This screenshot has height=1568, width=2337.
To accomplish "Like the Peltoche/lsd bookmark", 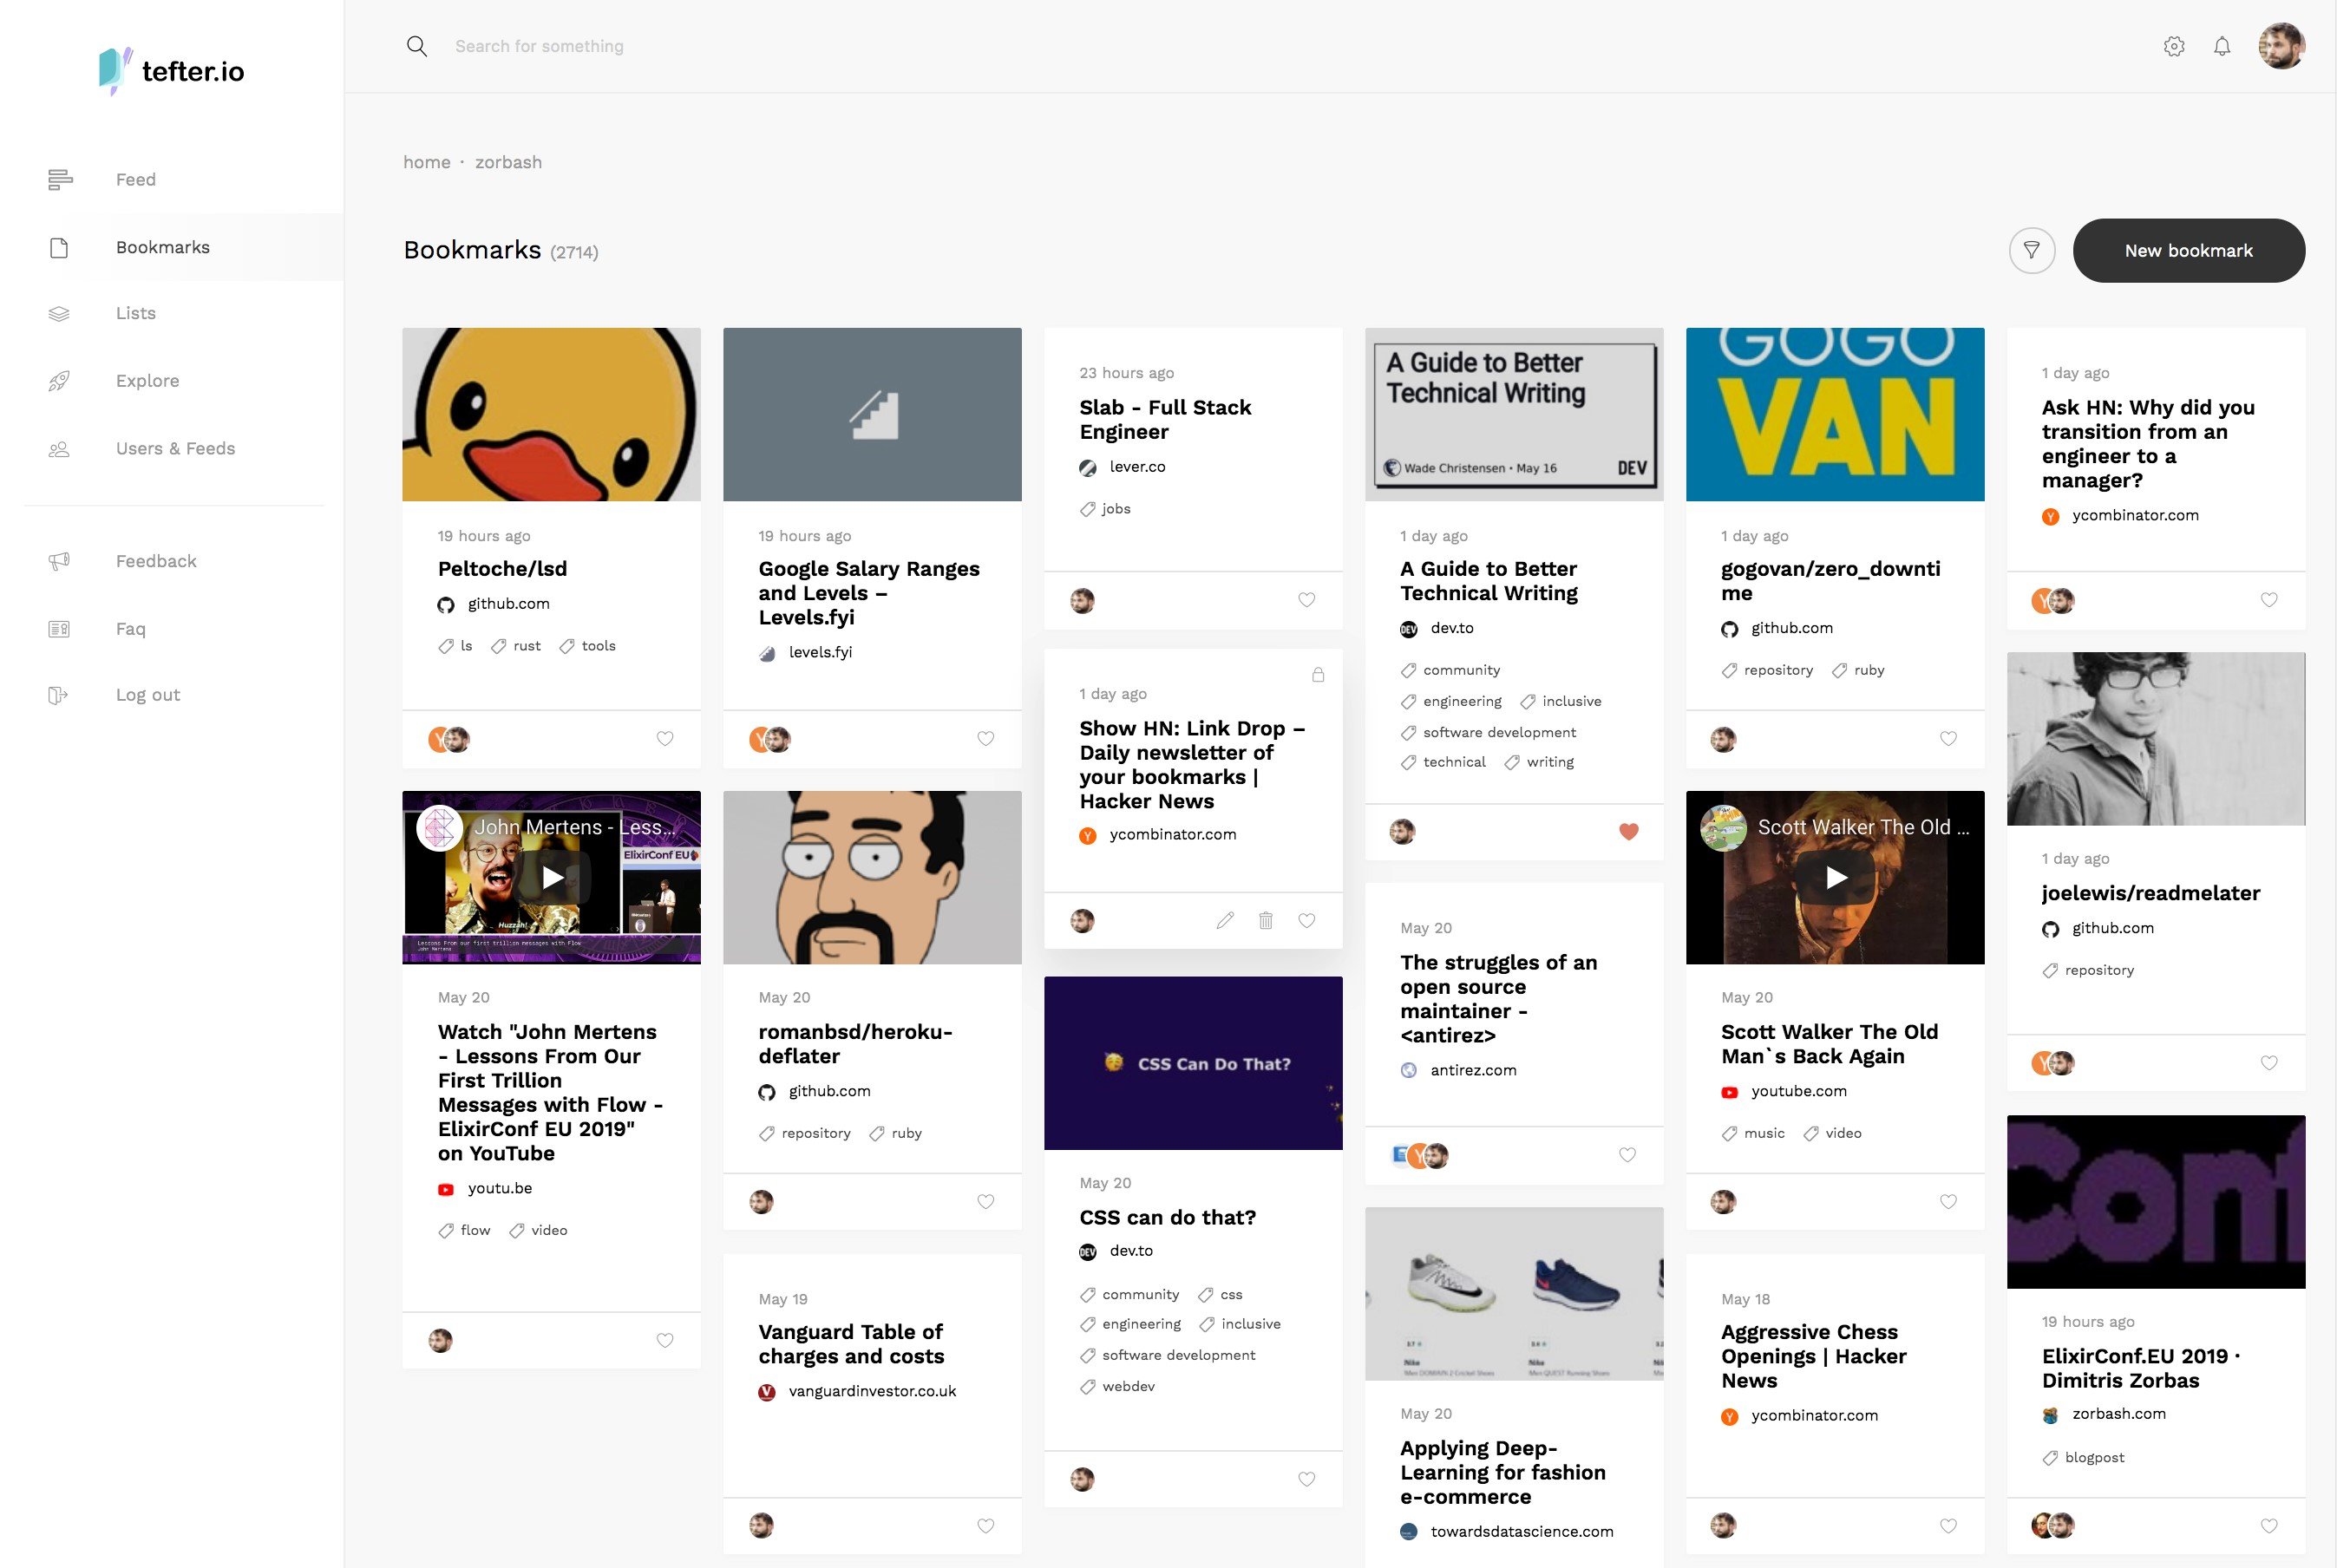I will pyautogui.click(x=665, y=739).
